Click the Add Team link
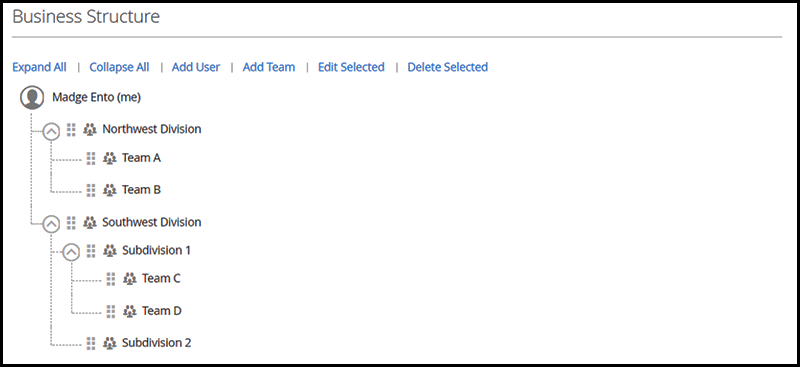The image size is (800, 367). pyautogui.click(x=269, y=67)
